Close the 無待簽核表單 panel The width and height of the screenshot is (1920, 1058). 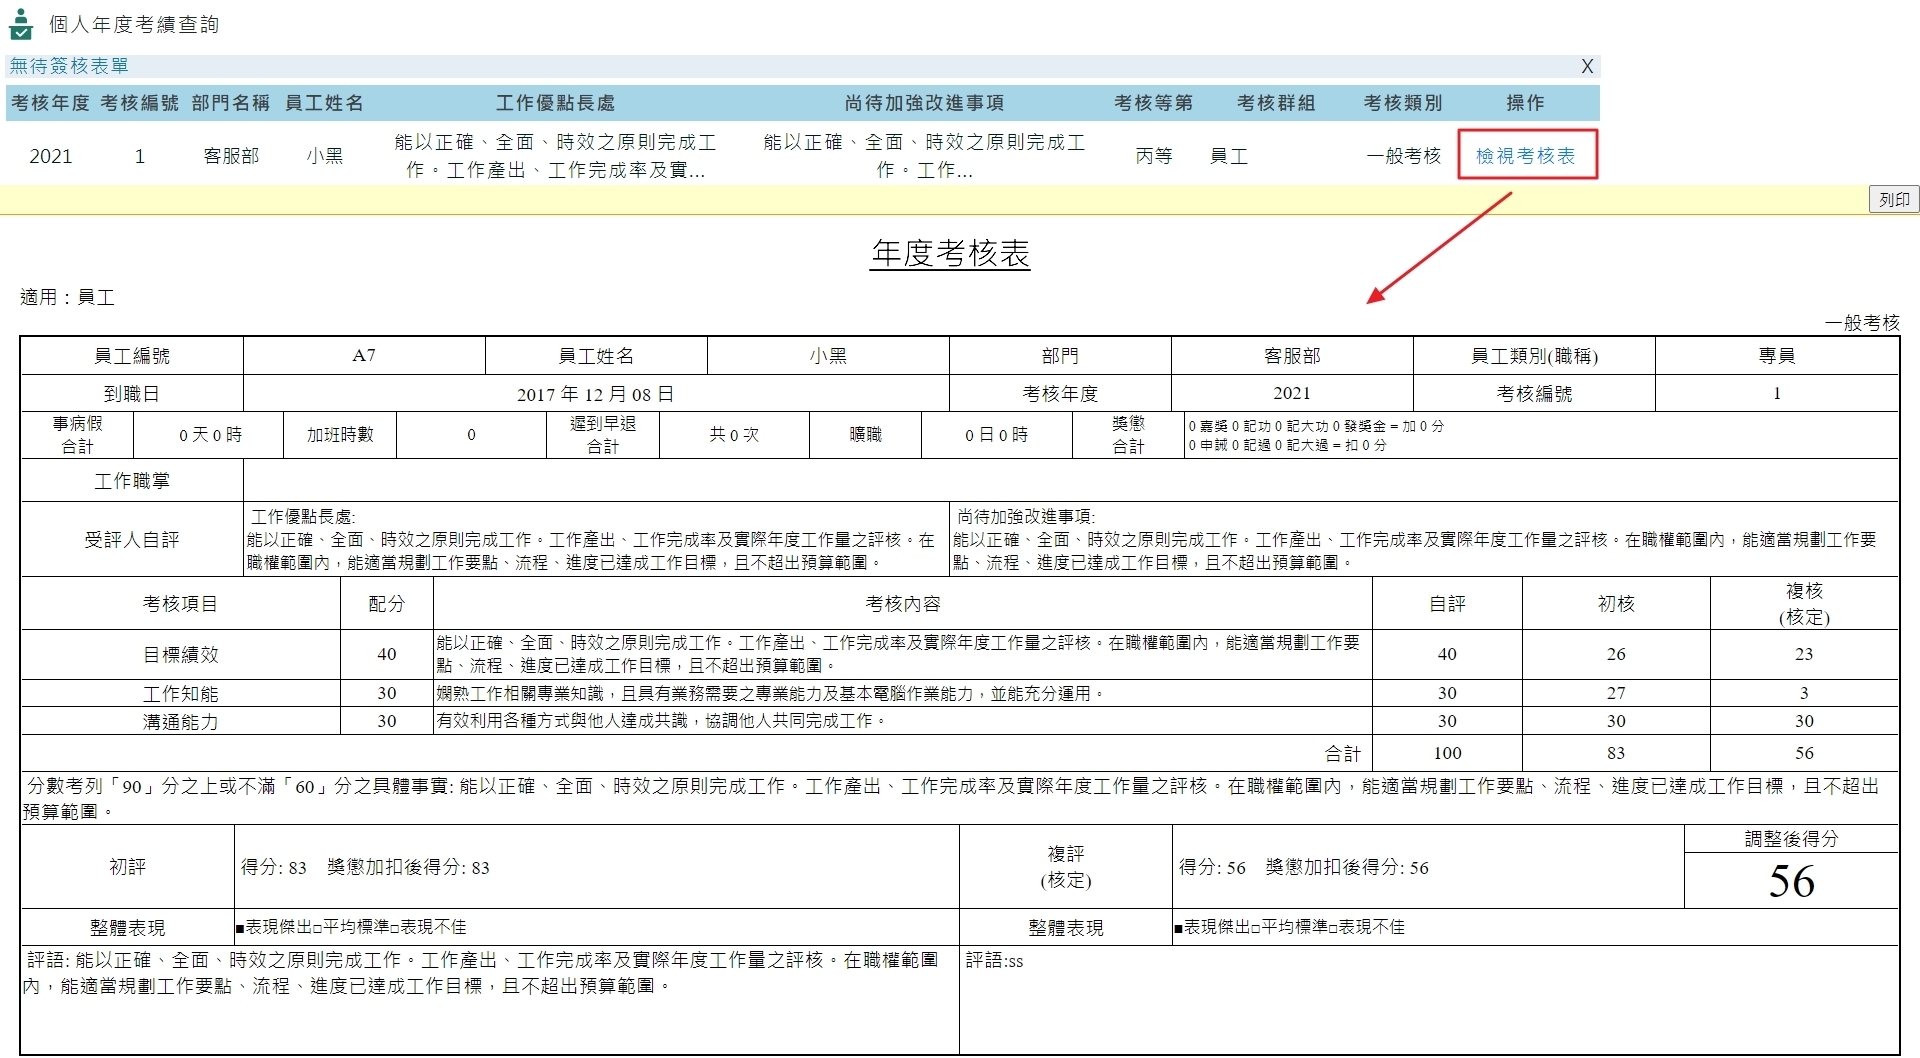(x=1587, y=66)
